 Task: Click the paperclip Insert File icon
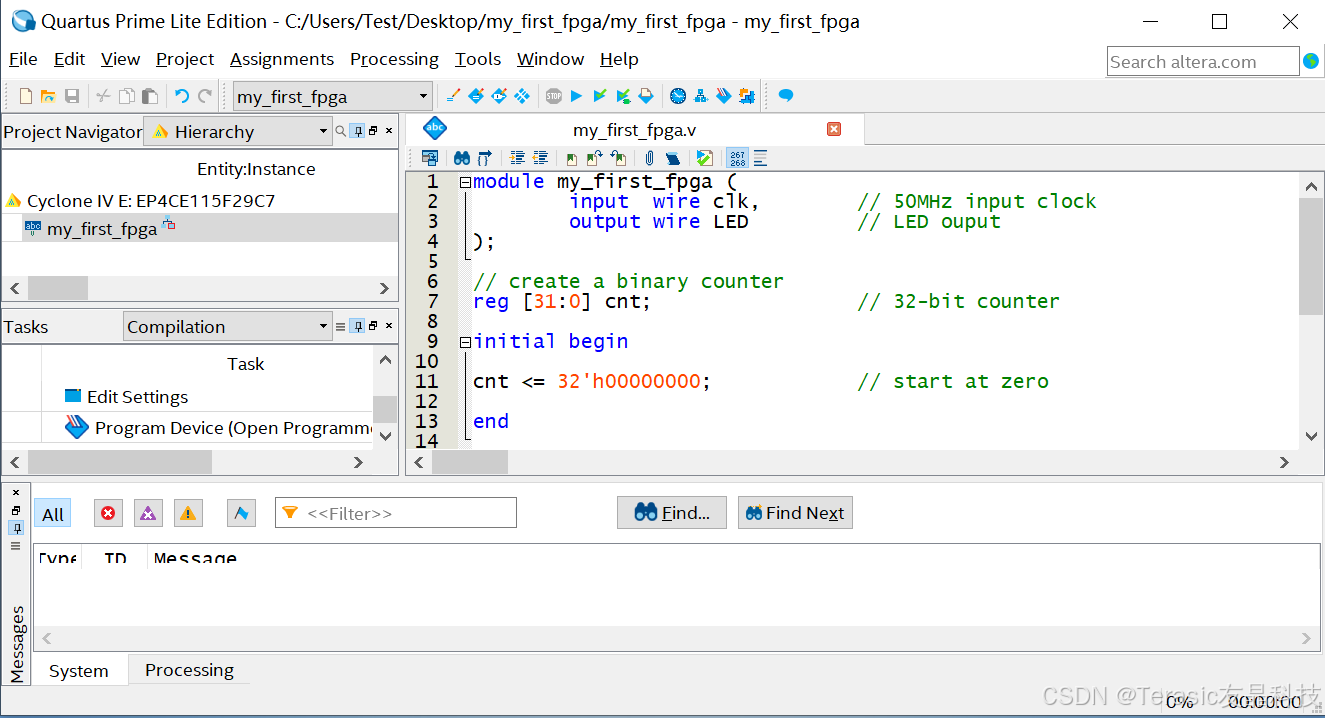click(649, 158)
